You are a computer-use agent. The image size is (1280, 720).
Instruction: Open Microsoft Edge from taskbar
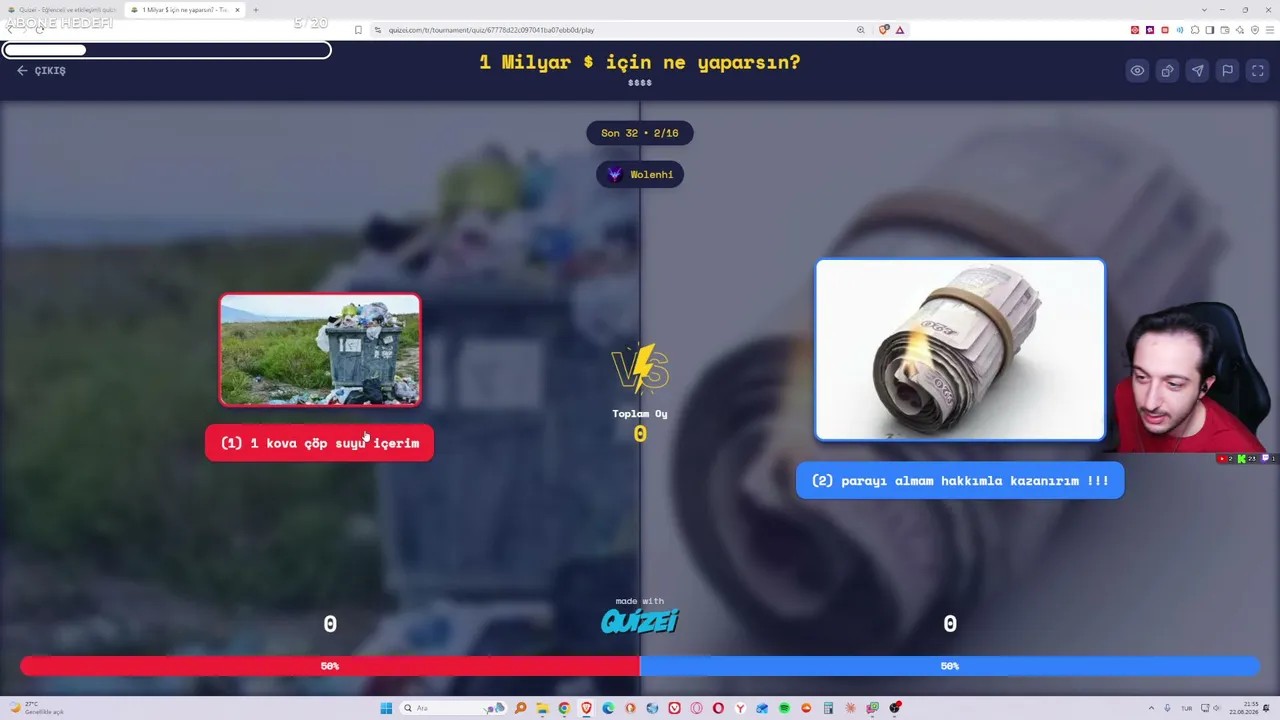[608, 708]
